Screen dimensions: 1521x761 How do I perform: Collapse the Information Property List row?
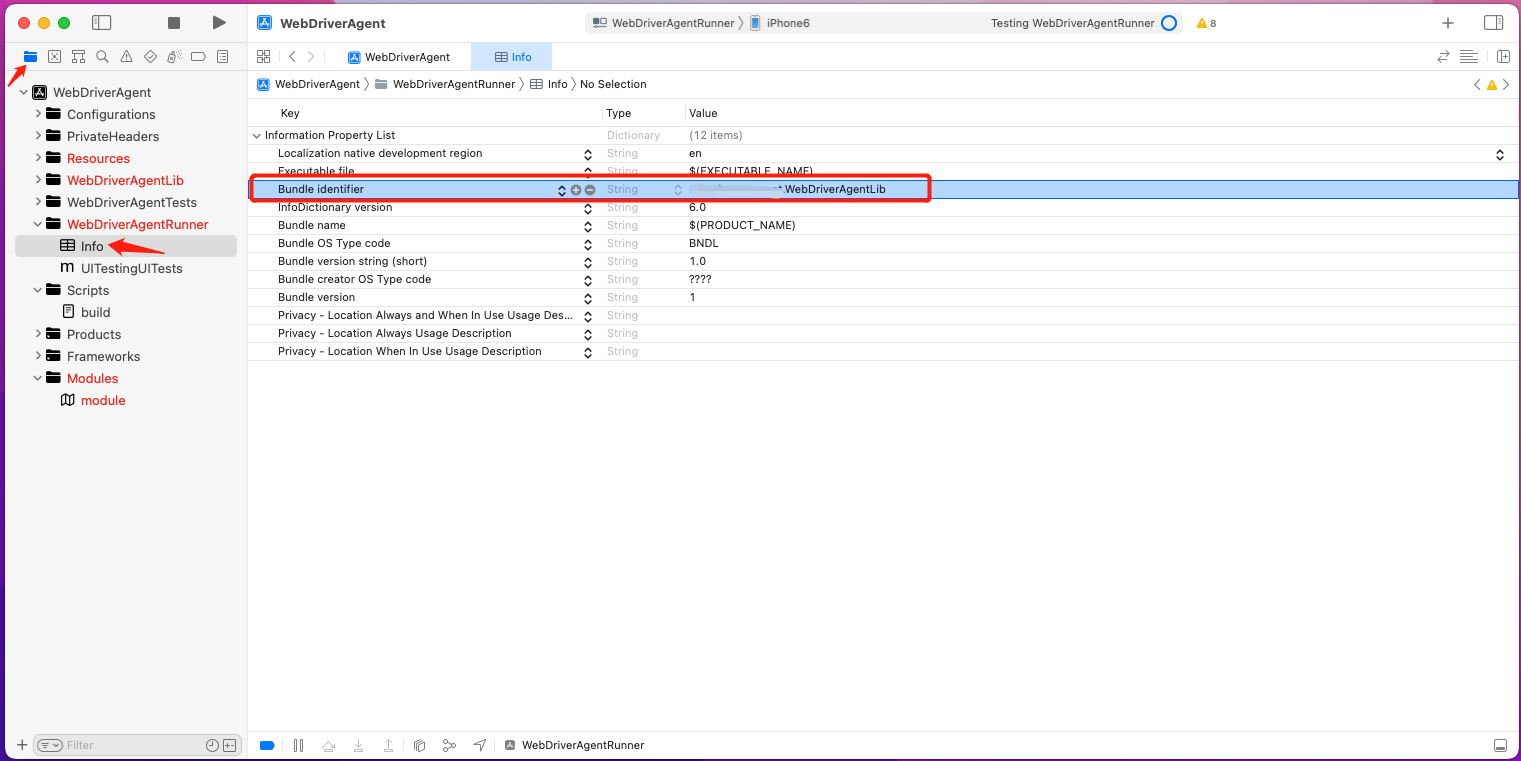pos(257,135)
